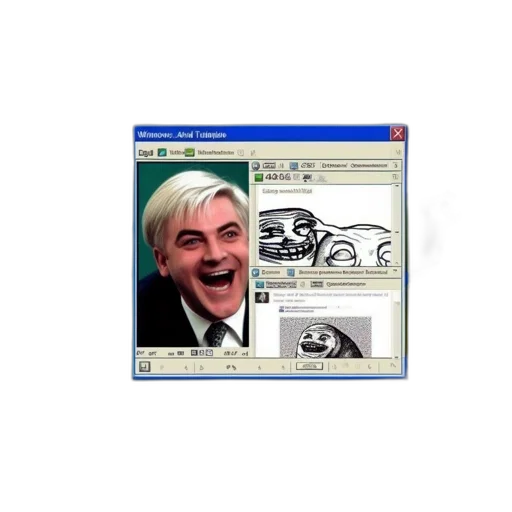Expand the arrow at the right end of the lower panel header
Viewport: 512px width, 512px height.
click(x=395, y=272)
